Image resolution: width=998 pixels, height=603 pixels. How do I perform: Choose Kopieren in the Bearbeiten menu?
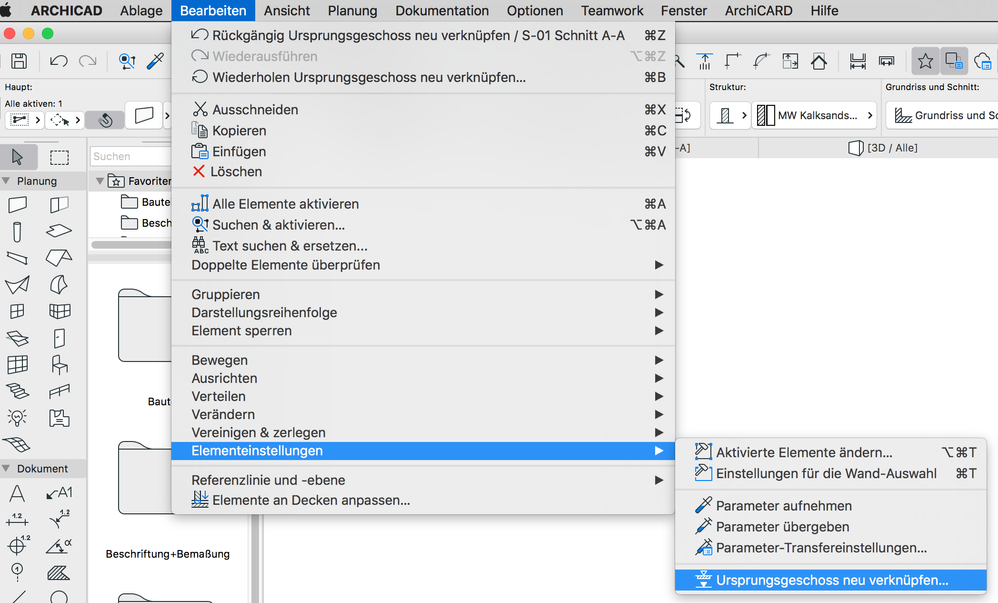point(423,131)
